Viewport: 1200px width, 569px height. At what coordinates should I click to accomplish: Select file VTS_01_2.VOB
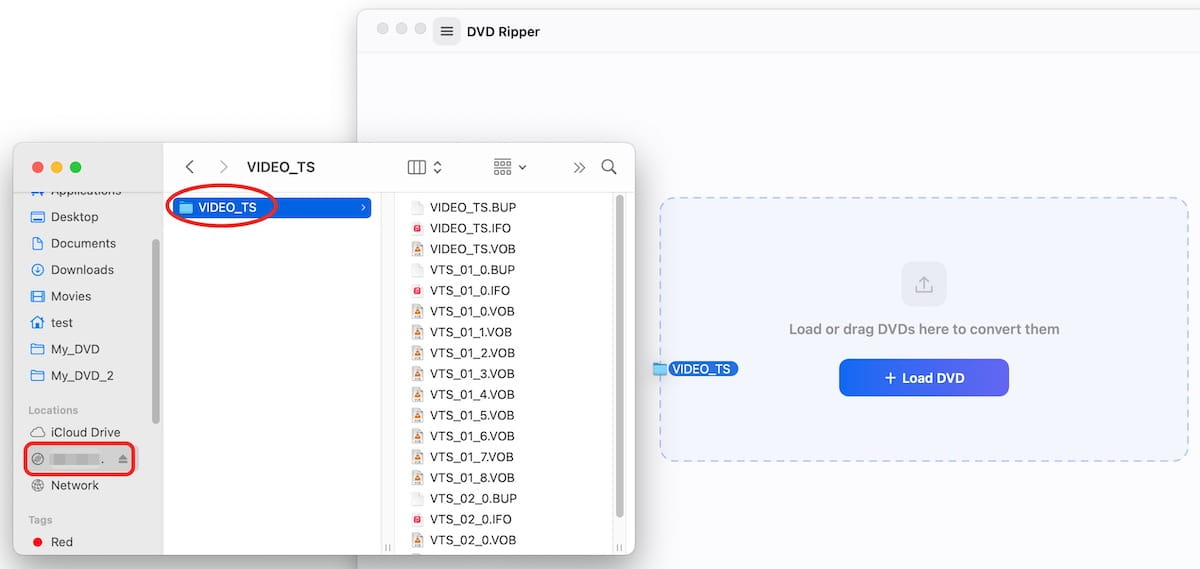(x=472, y=353)
